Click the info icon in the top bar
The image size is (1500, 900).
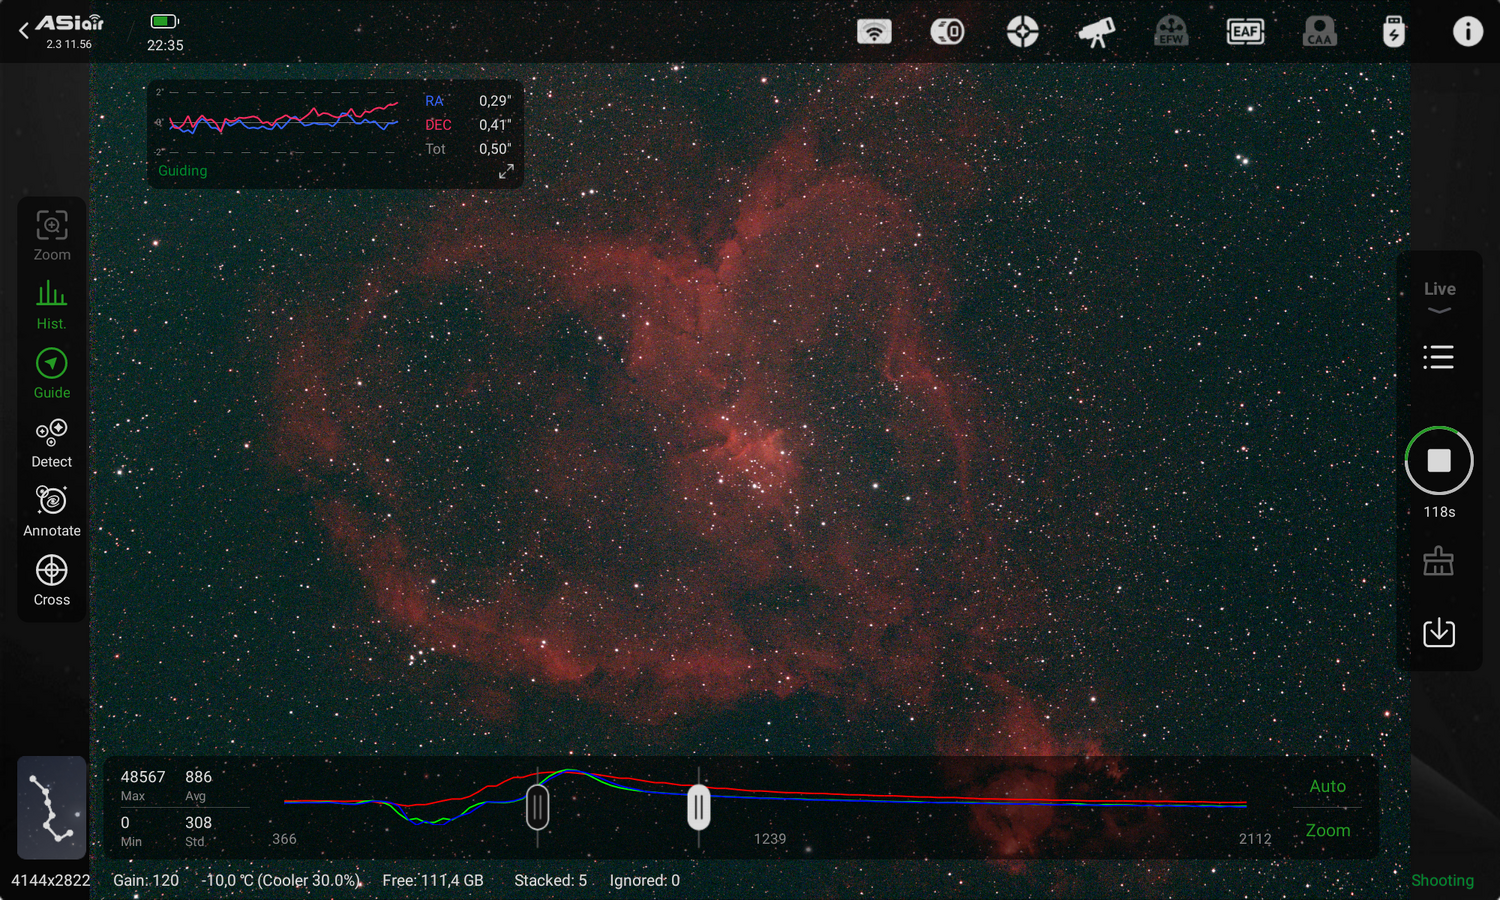(1467, 31)
